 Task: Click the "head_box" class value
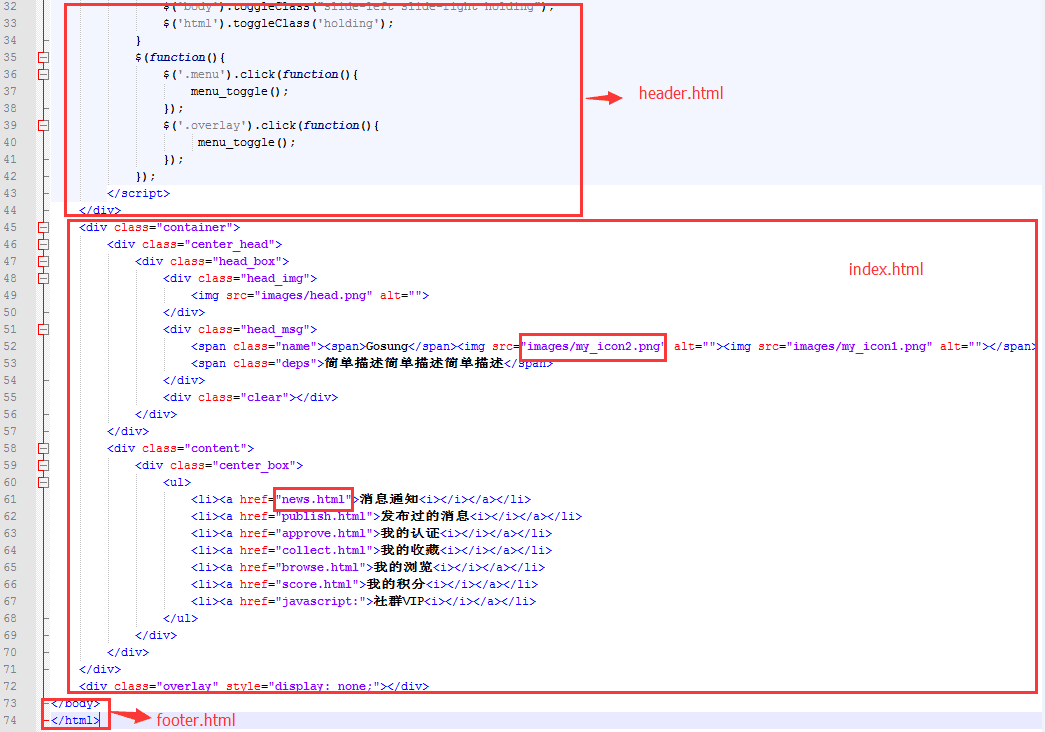coord(247,261)
